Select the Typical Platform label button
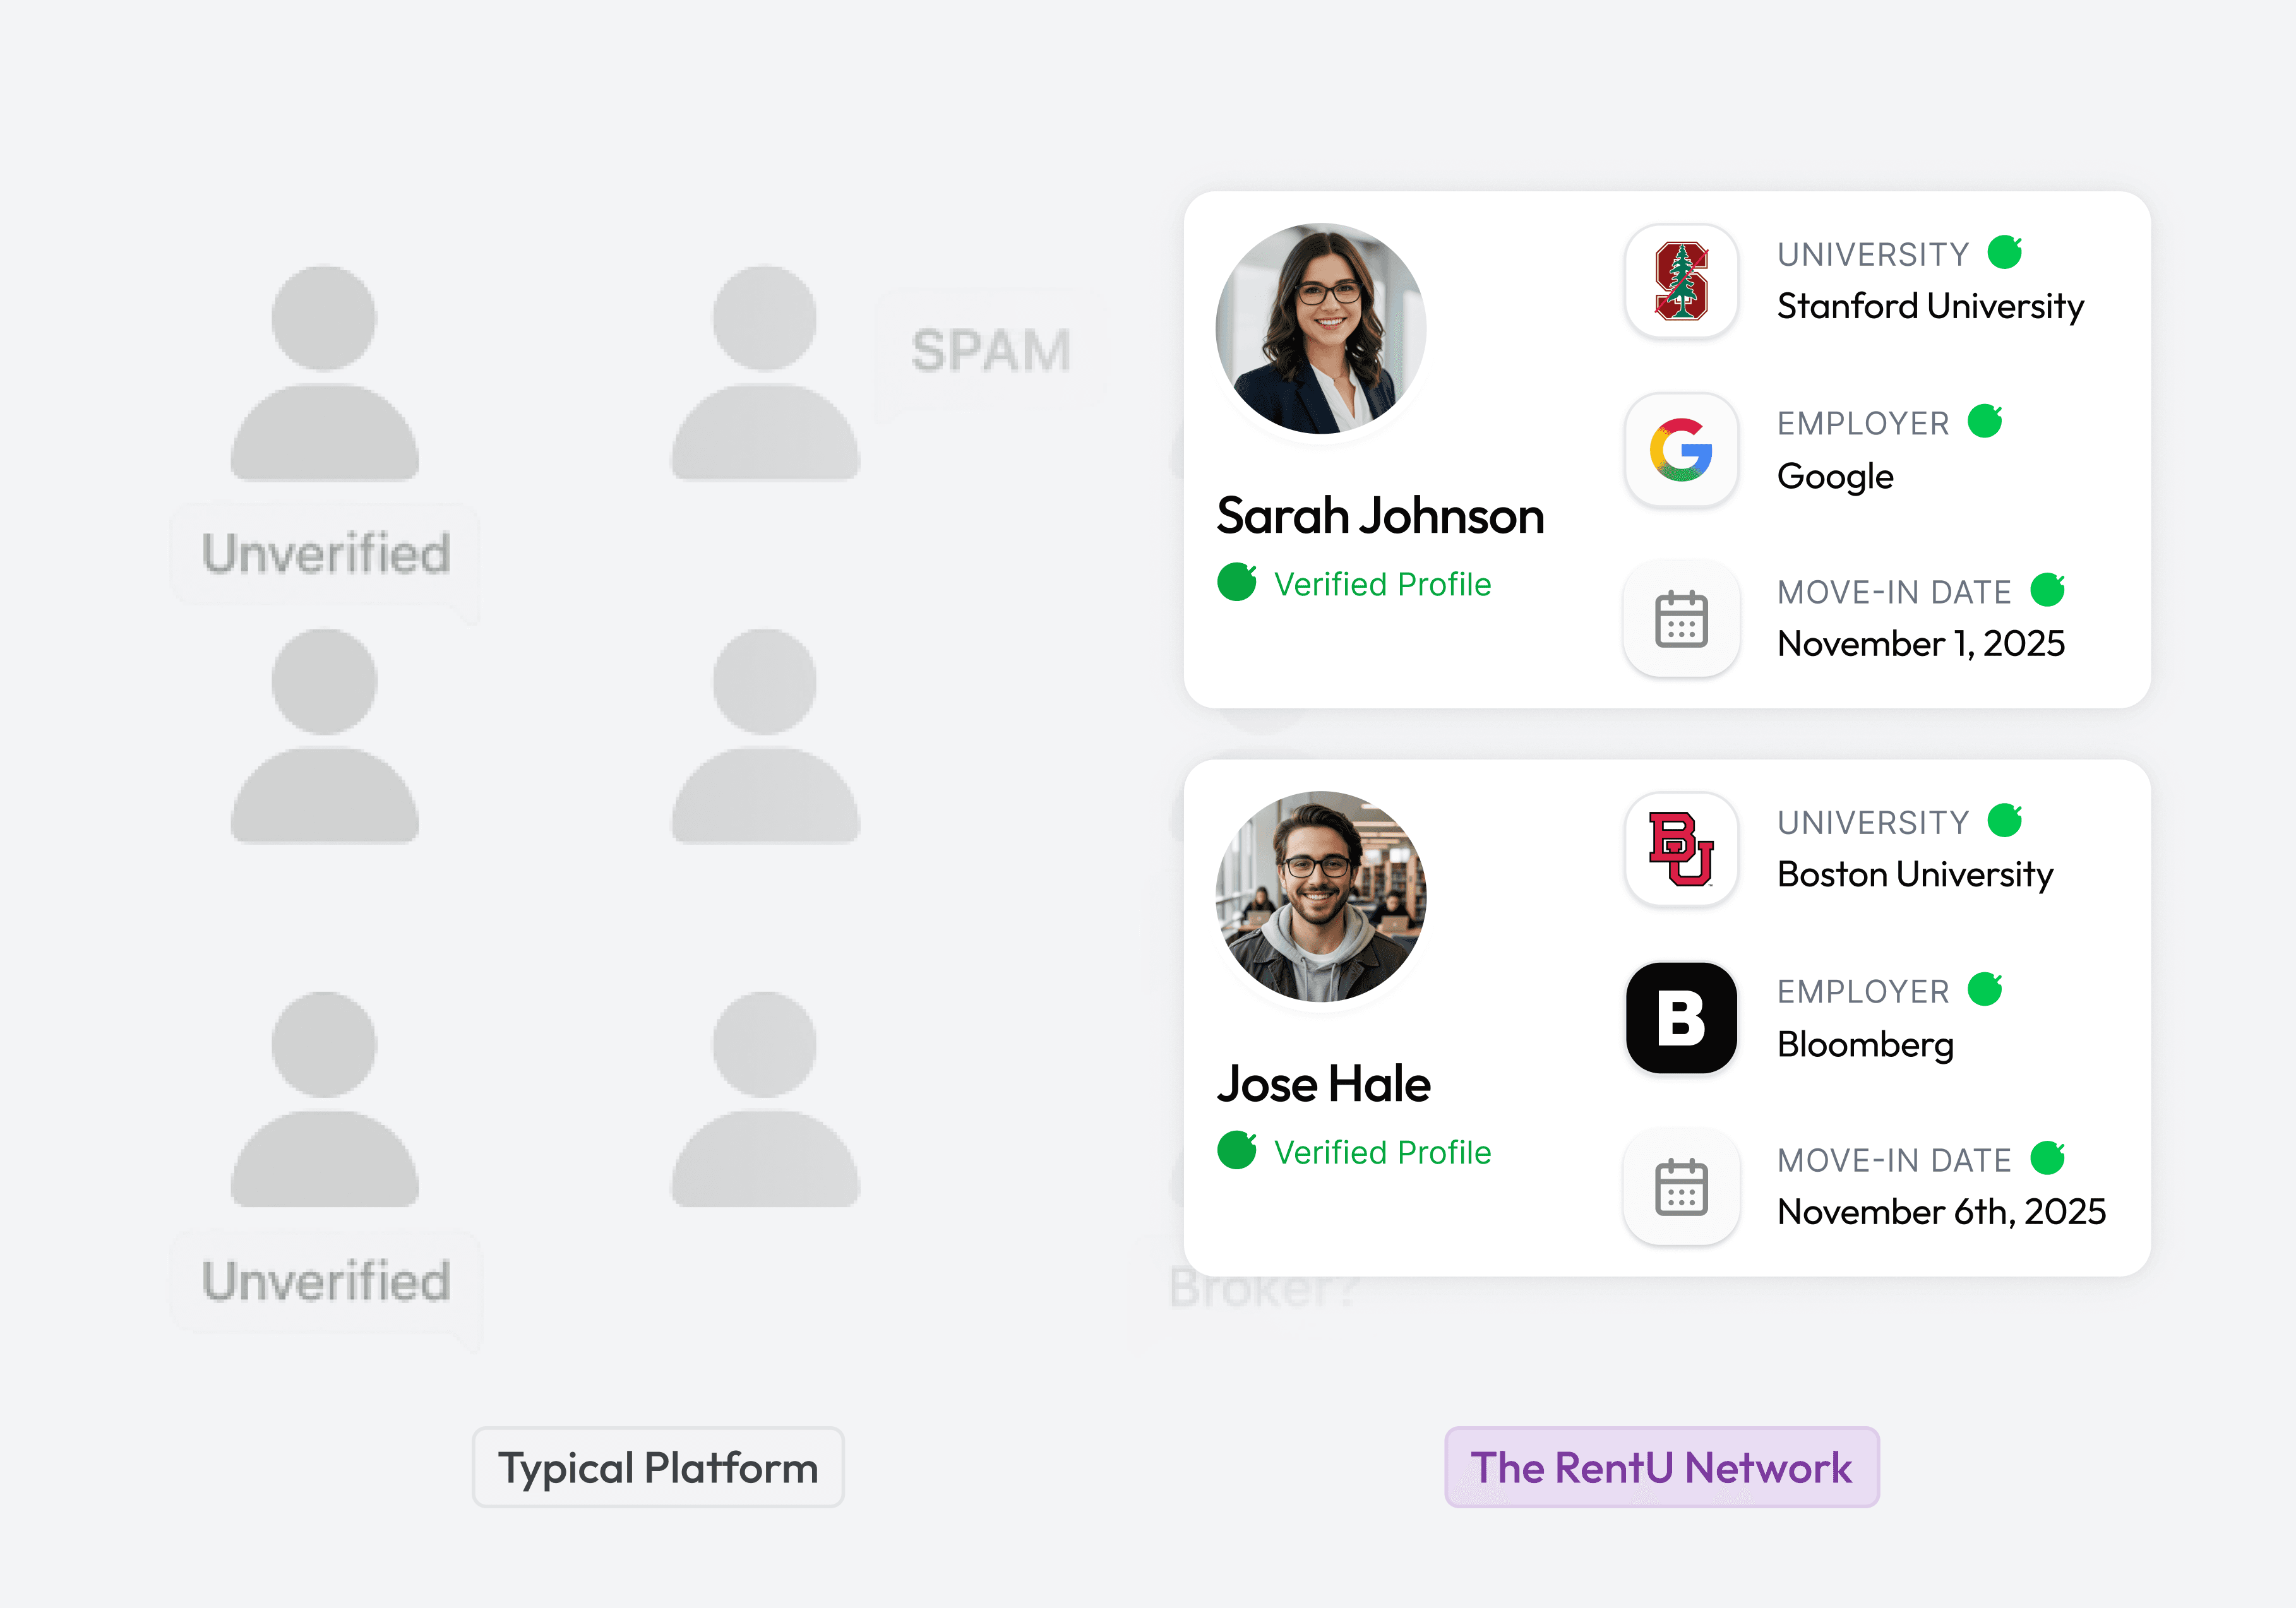 (x=658, y=1467)
